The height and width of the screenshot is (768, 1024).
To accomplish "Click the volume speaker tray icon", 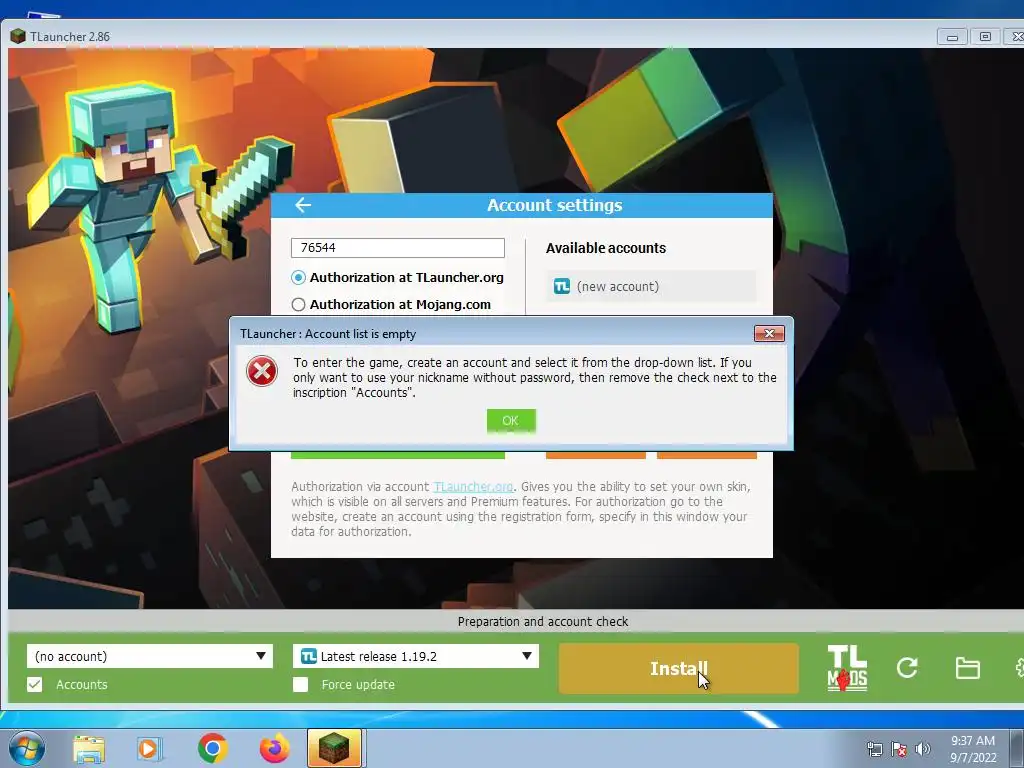I will [x=922, y=749].
